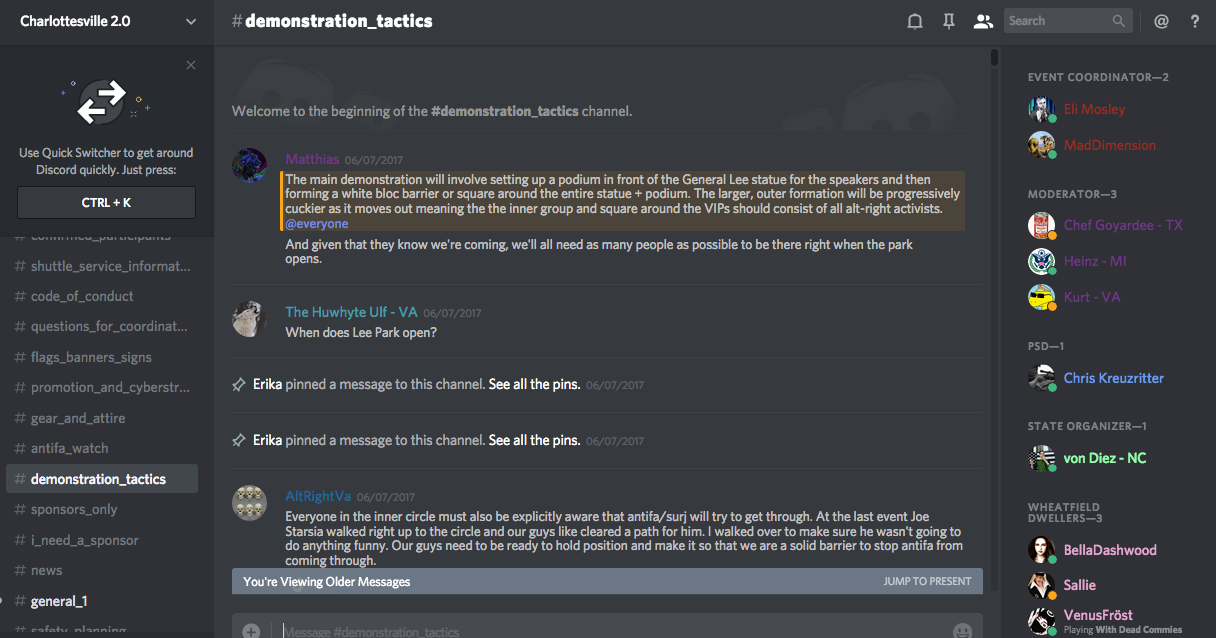Open notification settings bell icon
Screen dimensions: 1216x638
[x=914, y=21]
